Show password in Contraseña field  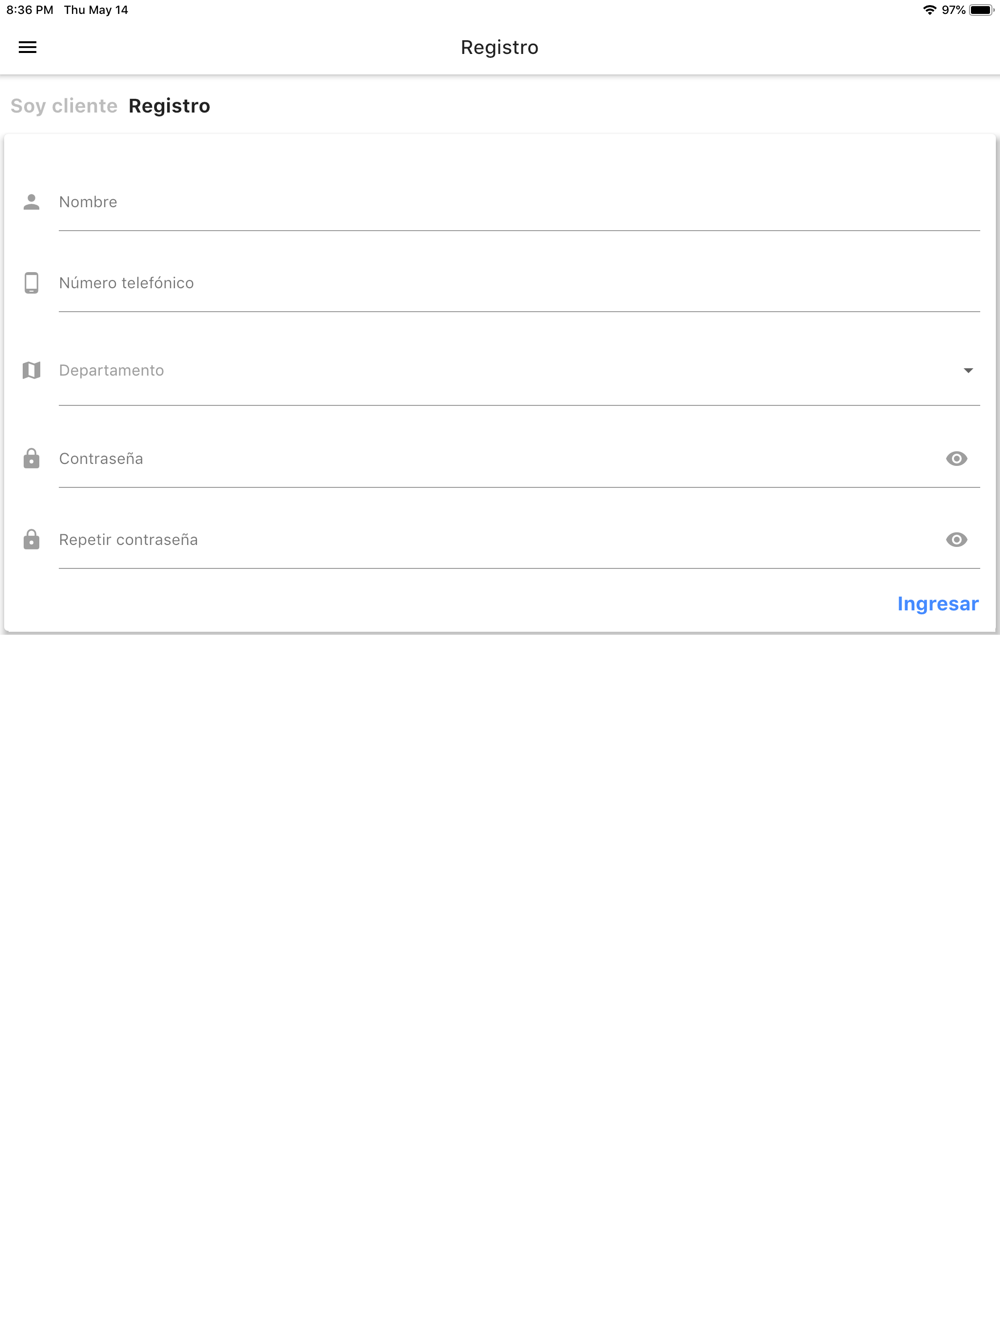957,458
